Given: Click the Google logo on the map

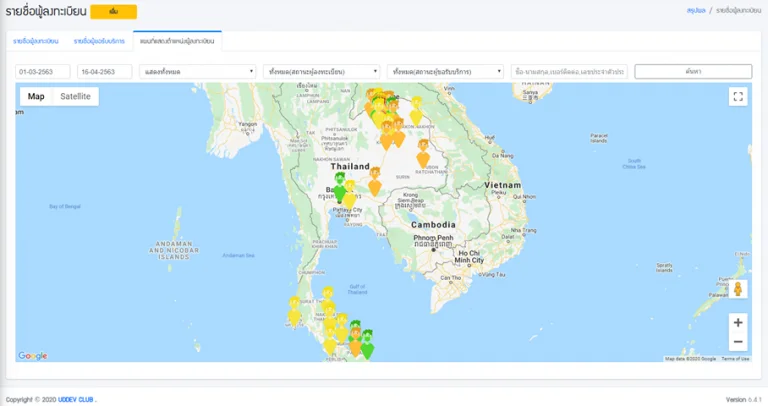Looking at the screenshot, I should [x=33, y=356].
